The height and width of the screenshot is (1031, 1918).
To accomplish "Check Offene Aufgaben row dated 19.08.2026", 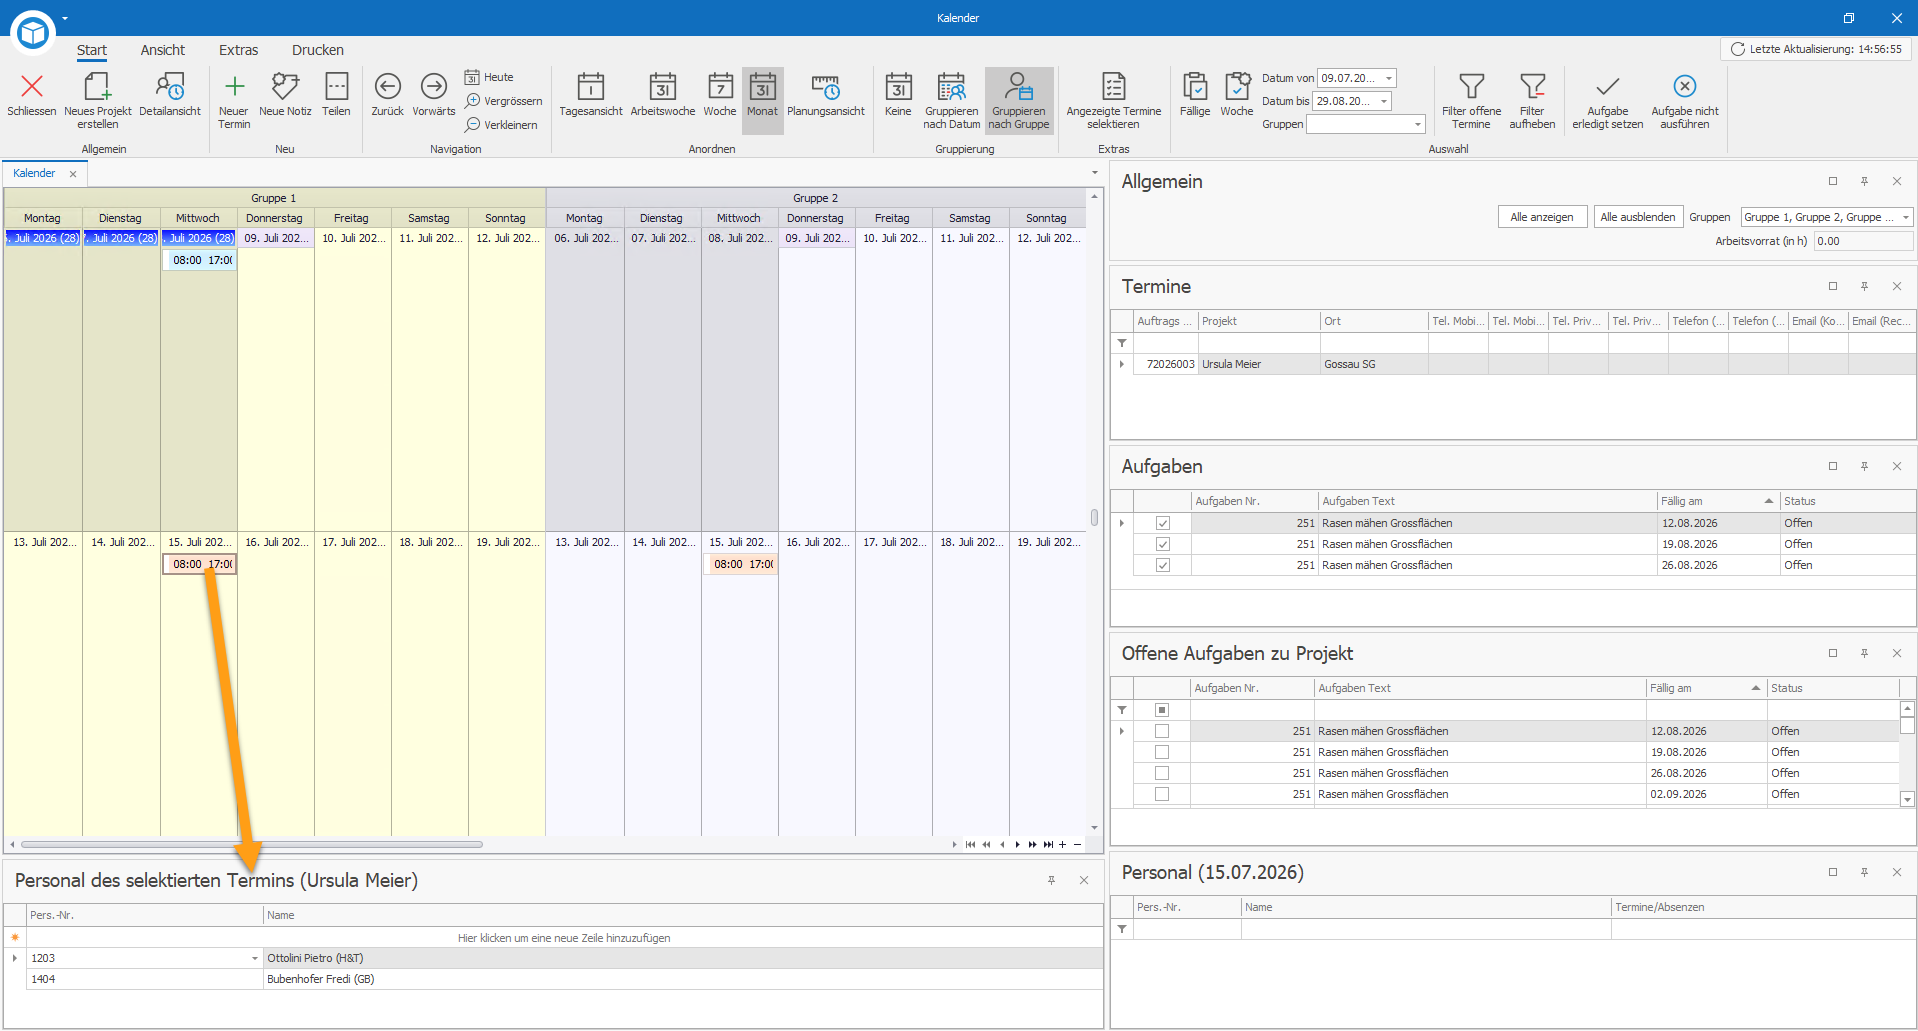I will pyautogui.click(x=1161, y=752).
